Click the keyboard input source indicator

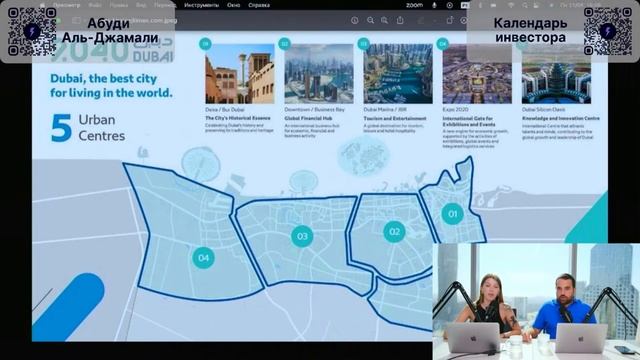pyautogui.click(x=464, y=5)
